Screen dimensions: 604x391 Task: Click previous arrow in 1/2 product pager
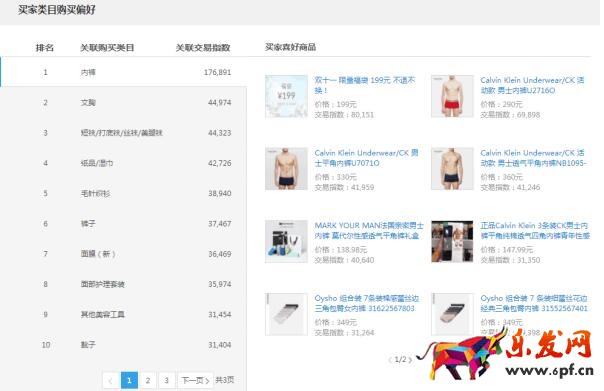point(390,360)
